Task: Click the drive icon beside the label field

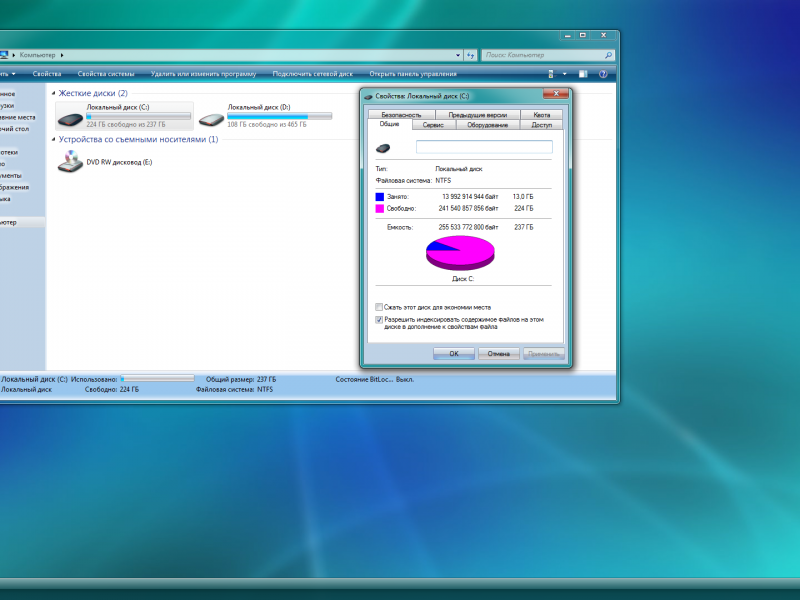Action: pos(383,148)
